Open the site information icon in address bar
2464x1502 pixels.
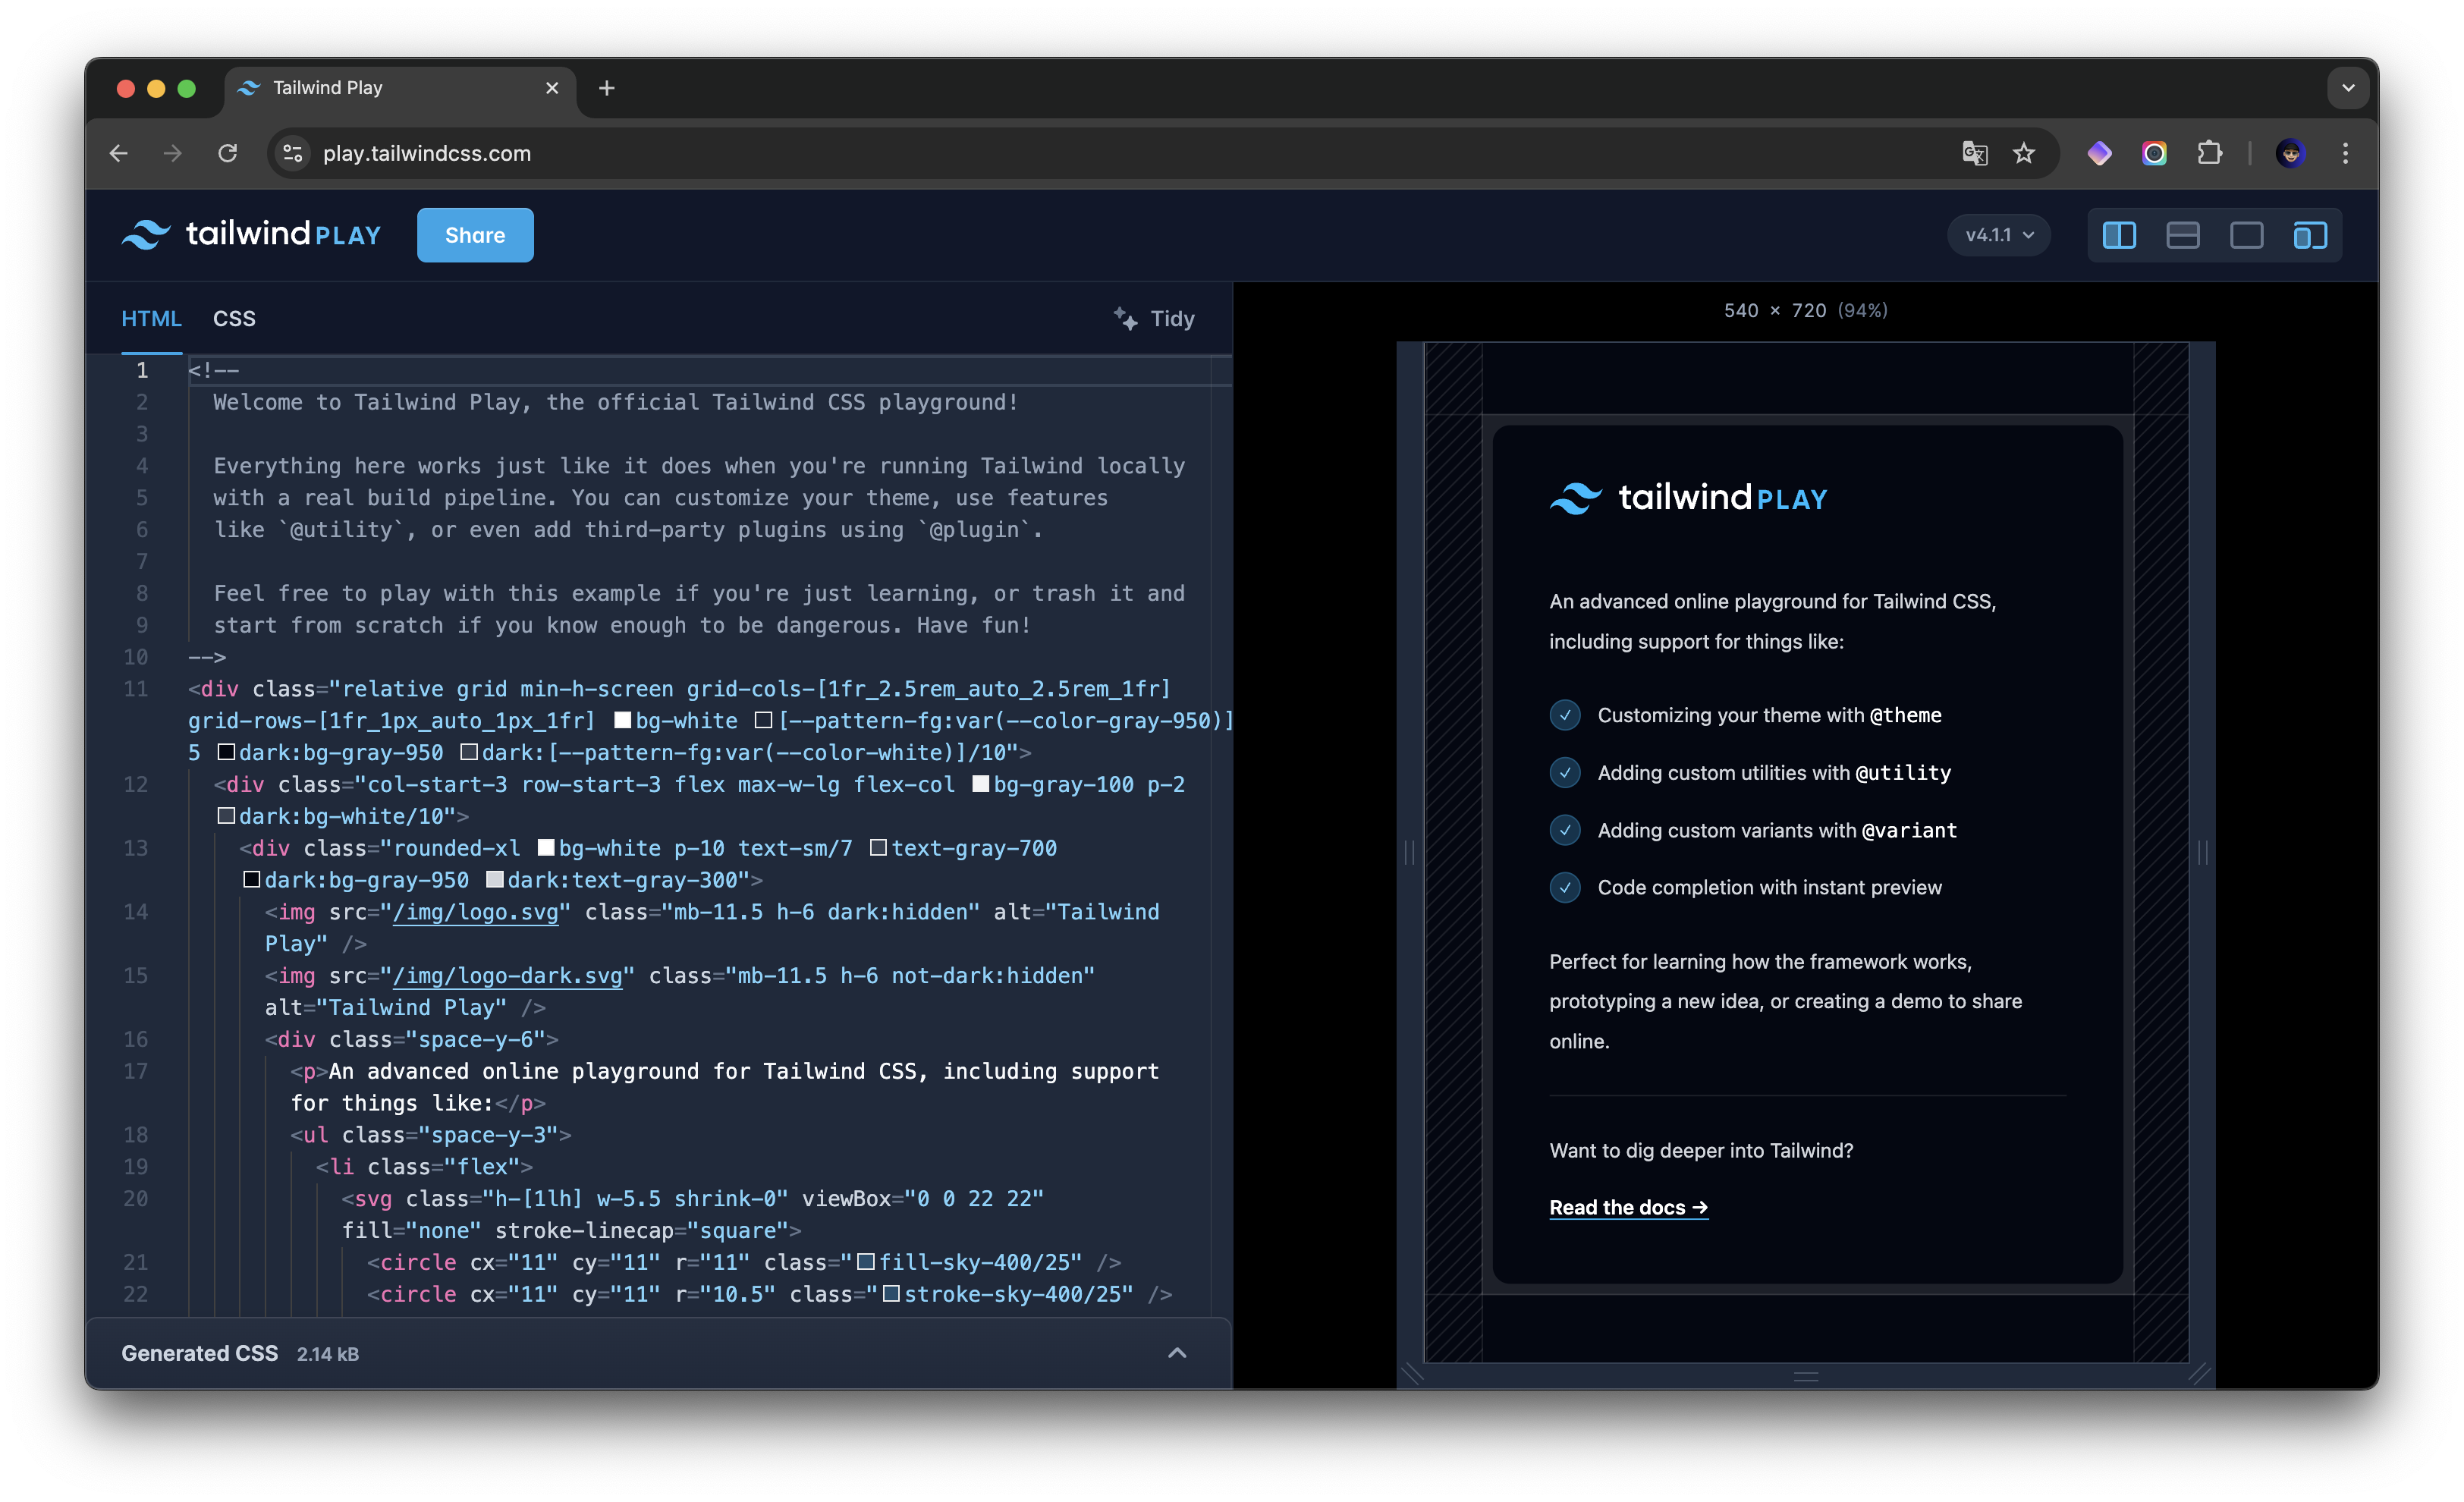[293, 153]
